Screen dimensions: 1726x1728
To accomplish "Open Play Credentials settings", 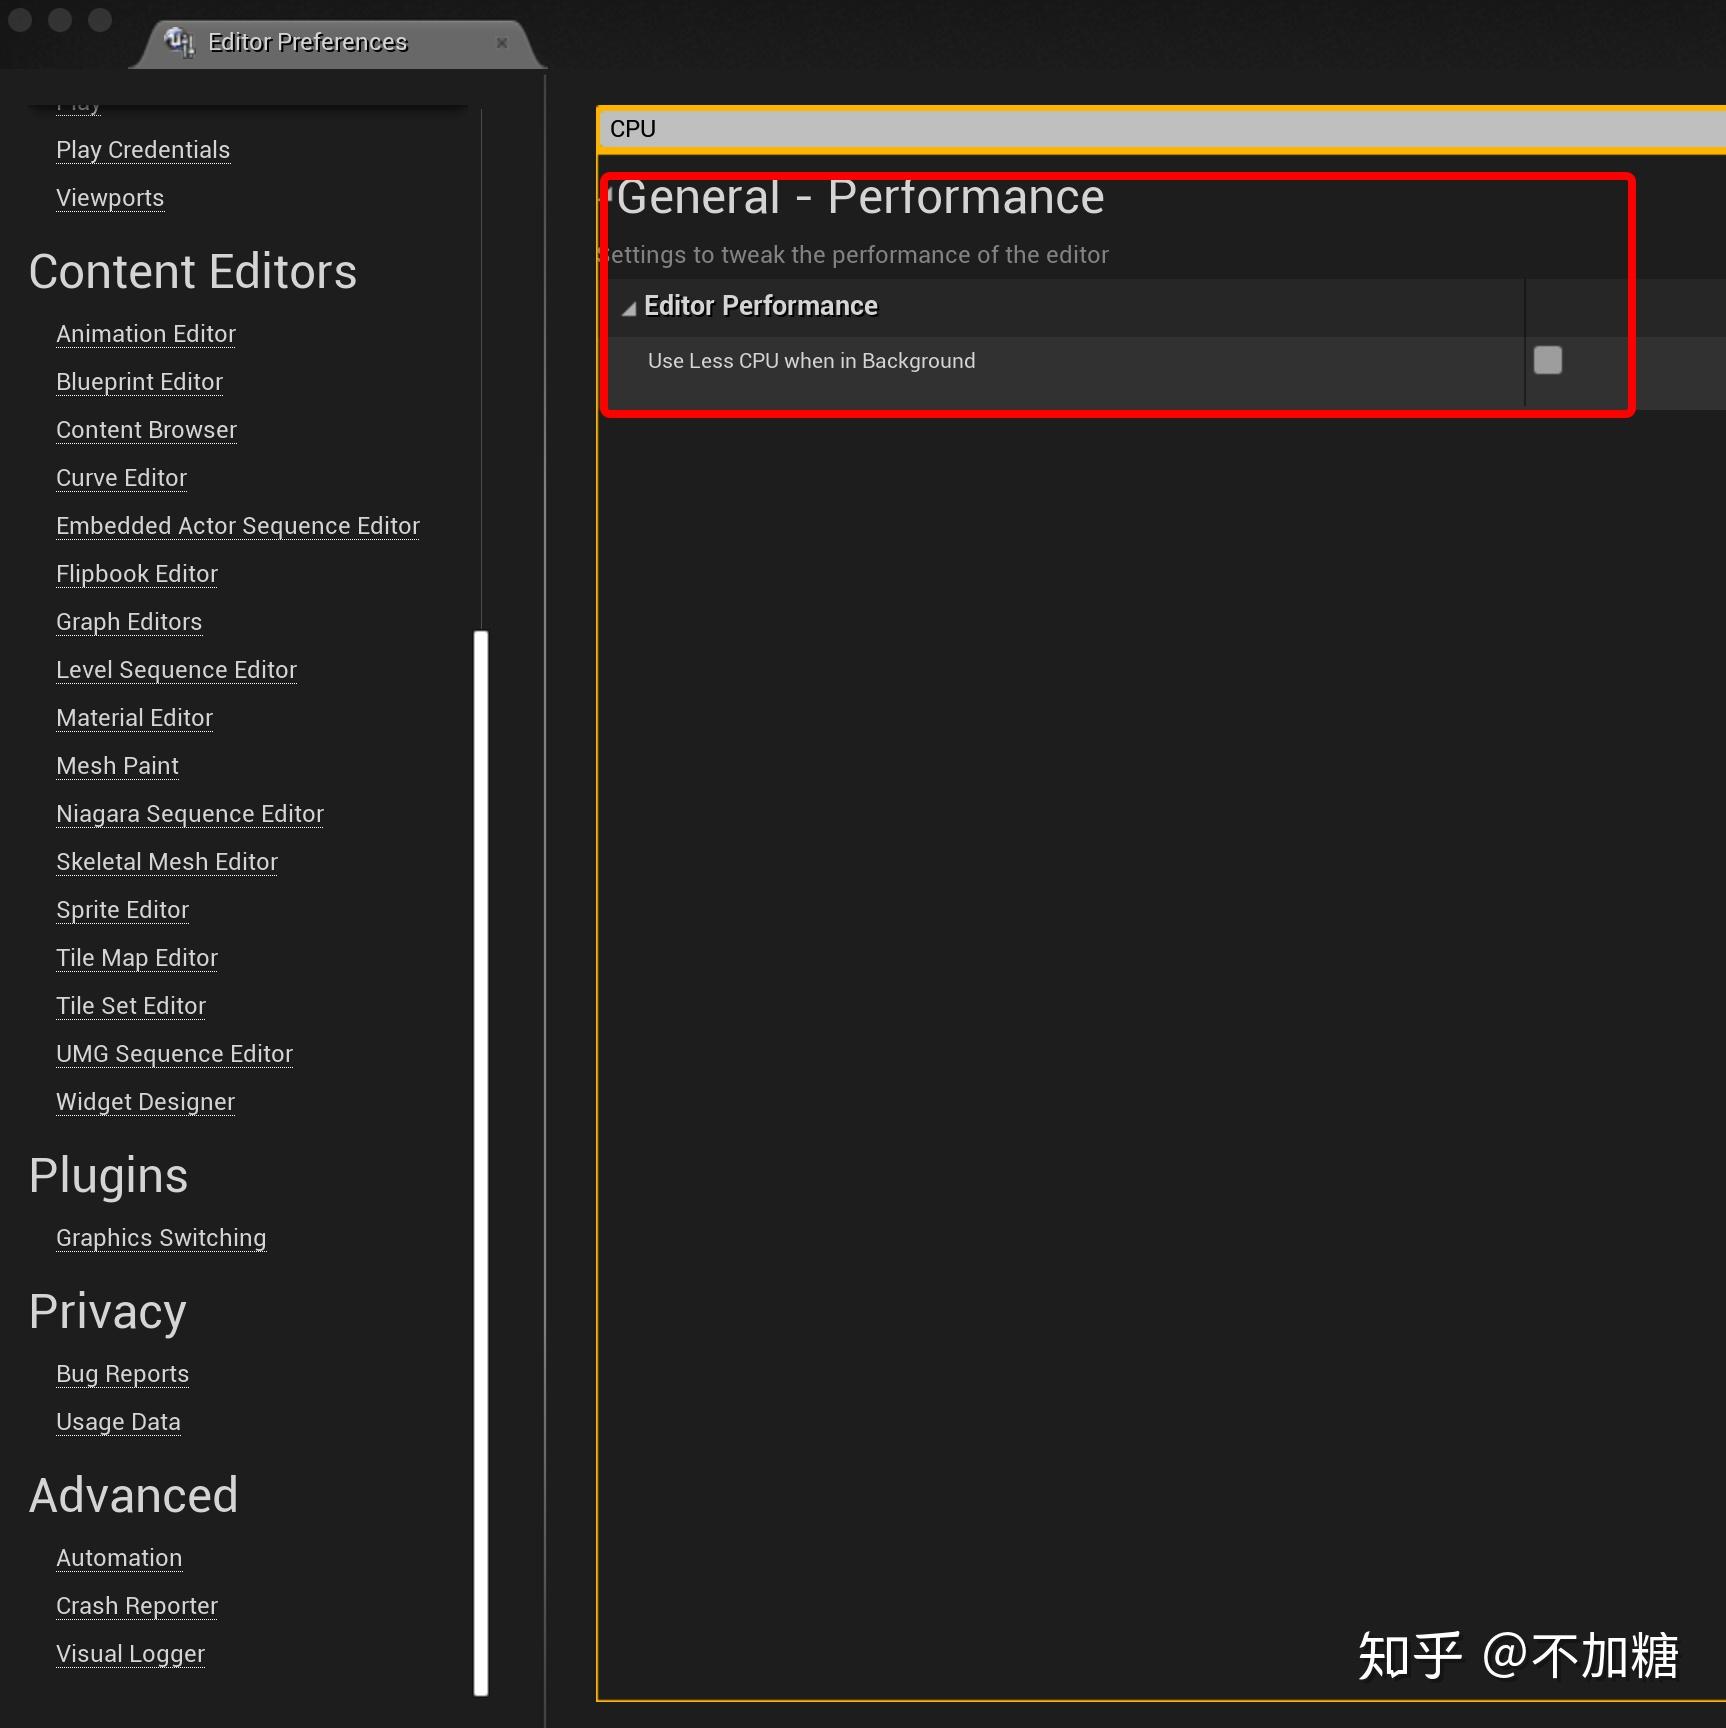I will [143, 150].
